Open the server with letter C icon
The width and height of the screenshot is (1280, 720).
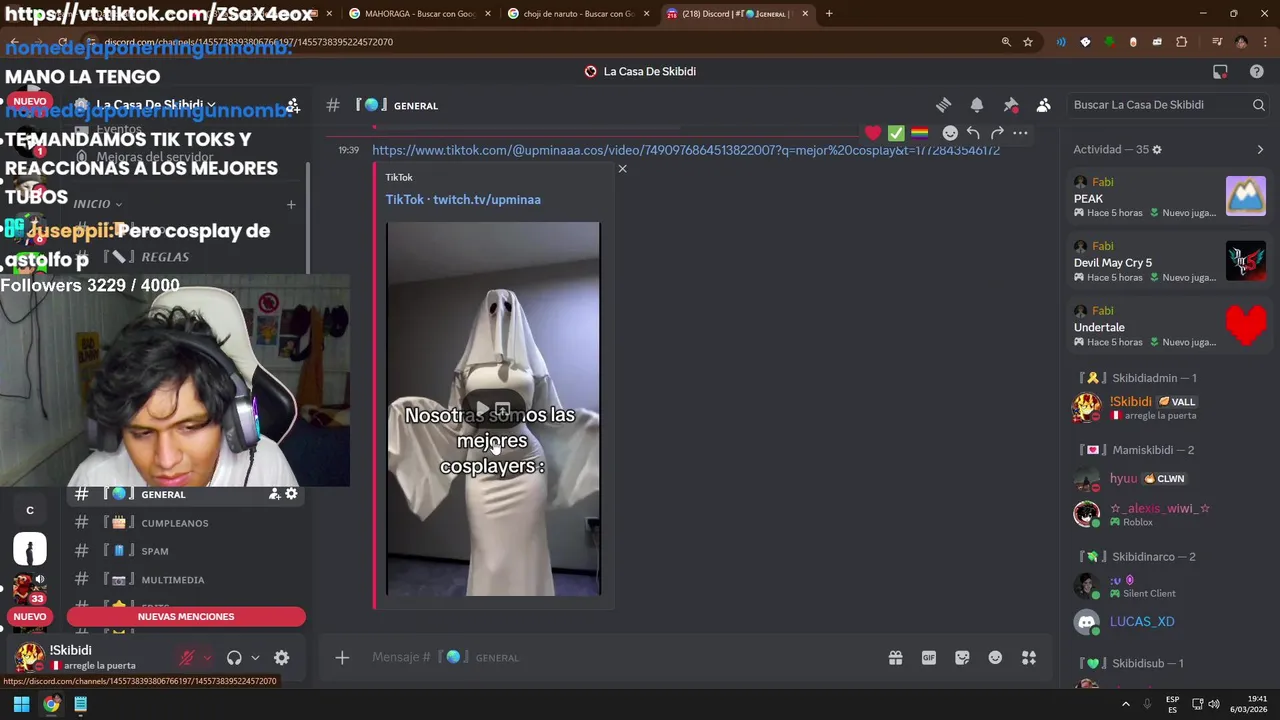[x=30, y=510]
